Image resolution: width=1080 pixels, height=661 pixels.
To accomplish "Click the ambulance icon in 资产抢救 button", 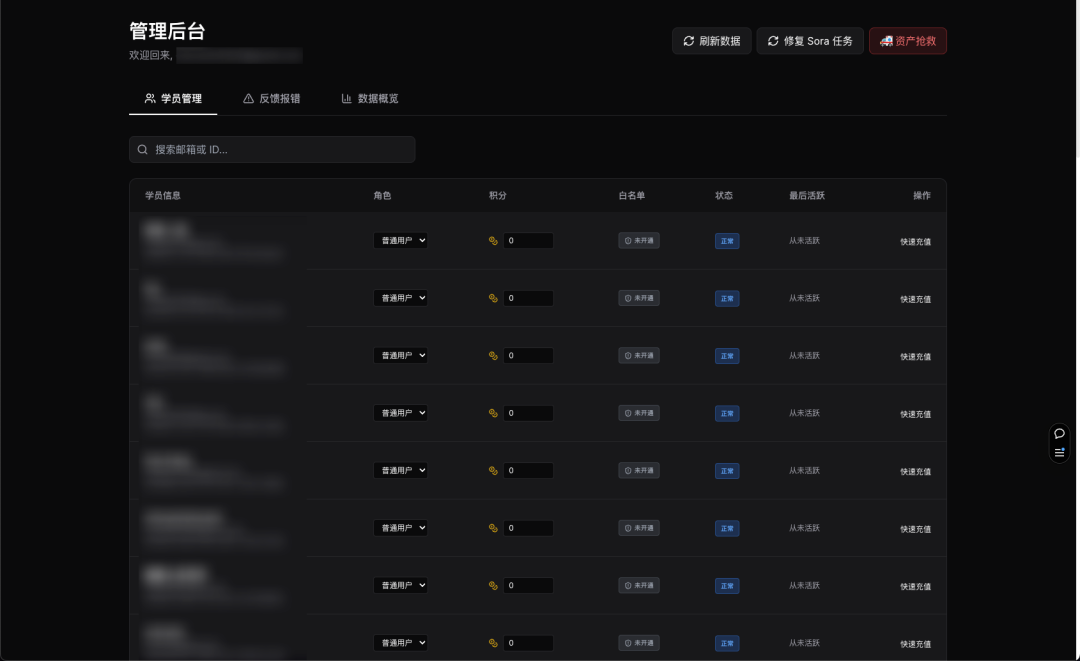I will (884, 41).
